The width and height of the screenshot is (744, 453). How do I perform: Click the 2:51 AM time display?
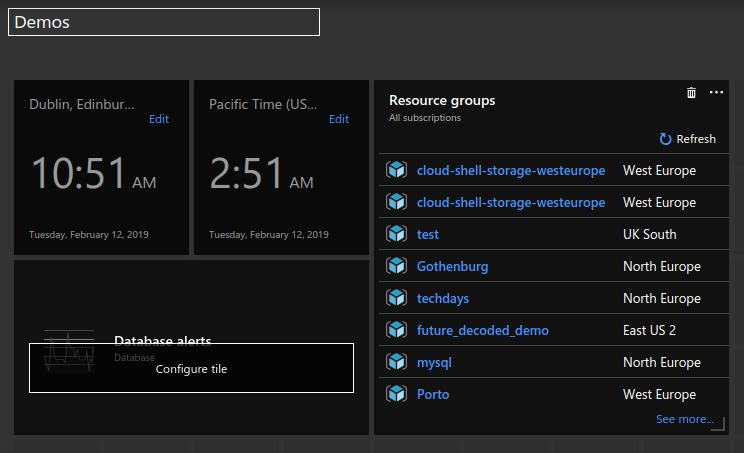(x=261, y=174)
